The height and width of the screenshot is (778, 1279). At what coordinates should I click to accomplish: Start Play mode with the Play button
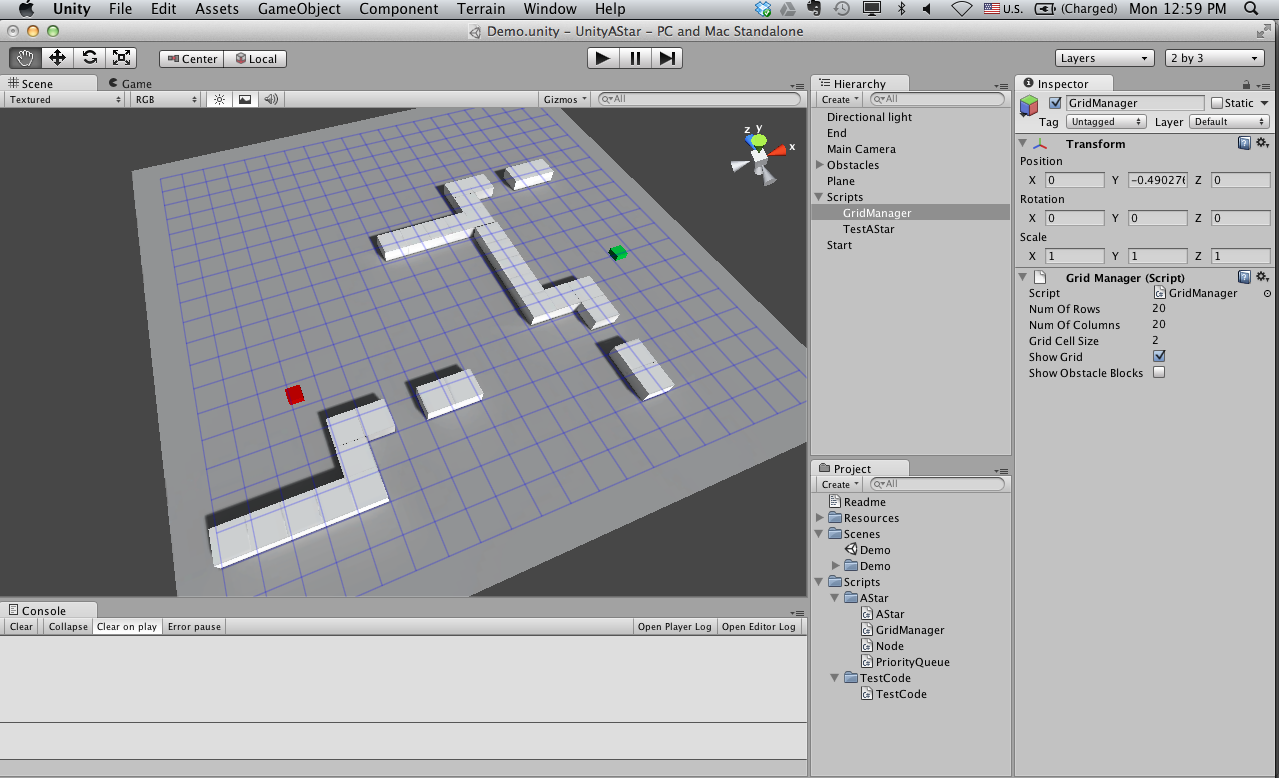[x=603, y=58]
